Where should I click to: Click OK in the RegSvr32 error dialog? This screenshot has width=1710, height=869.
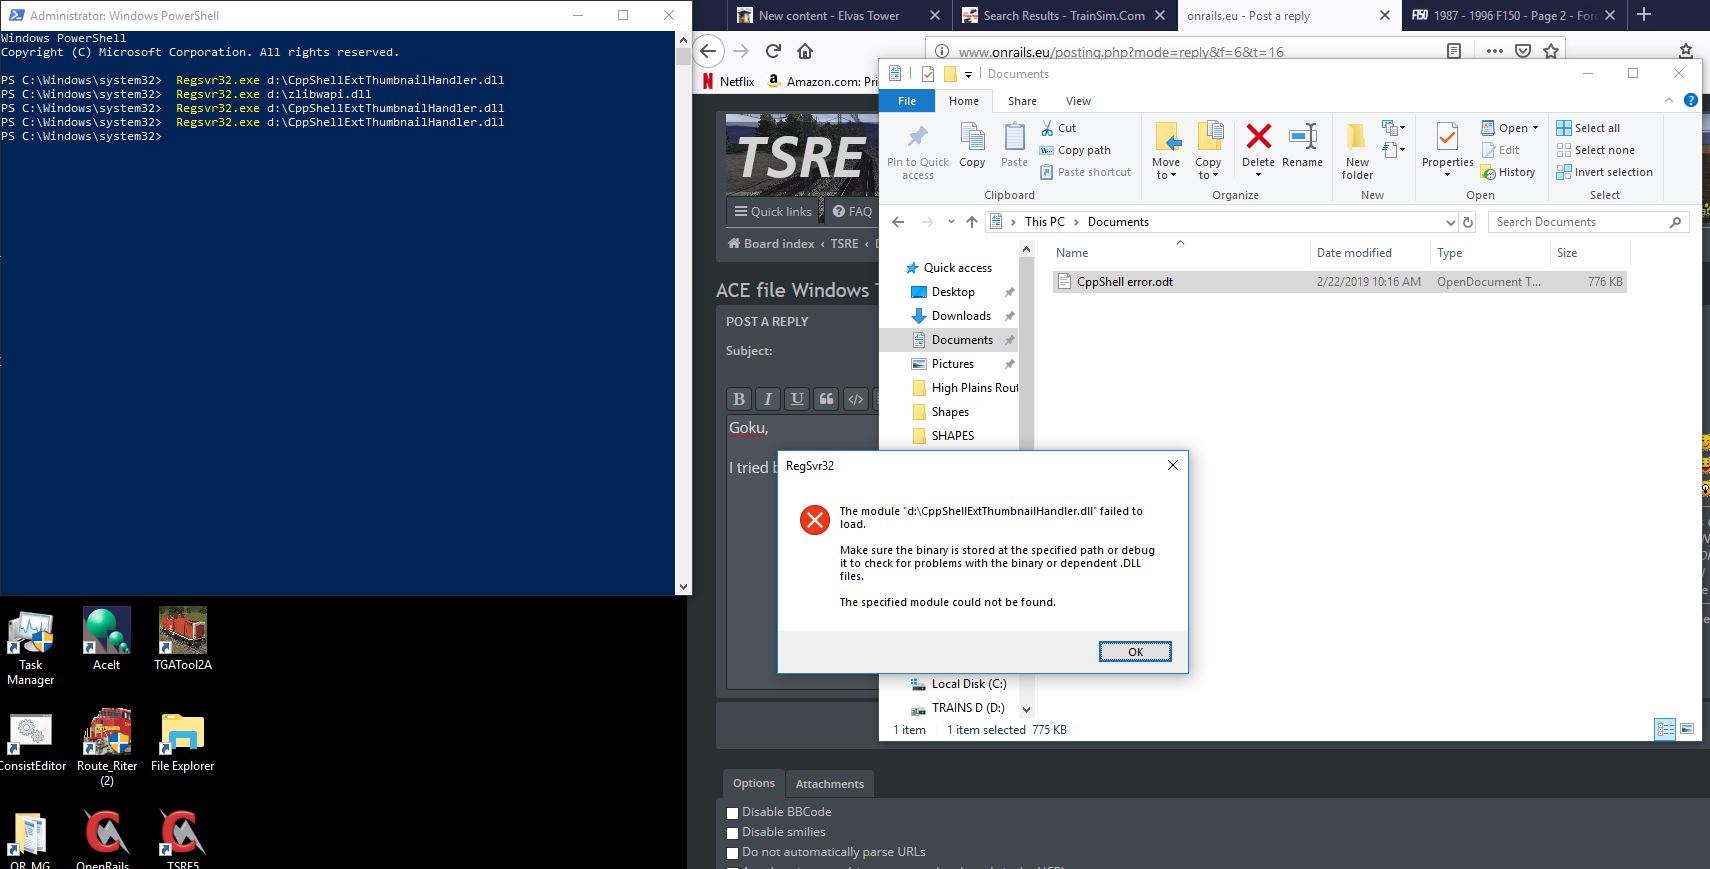1135,652
